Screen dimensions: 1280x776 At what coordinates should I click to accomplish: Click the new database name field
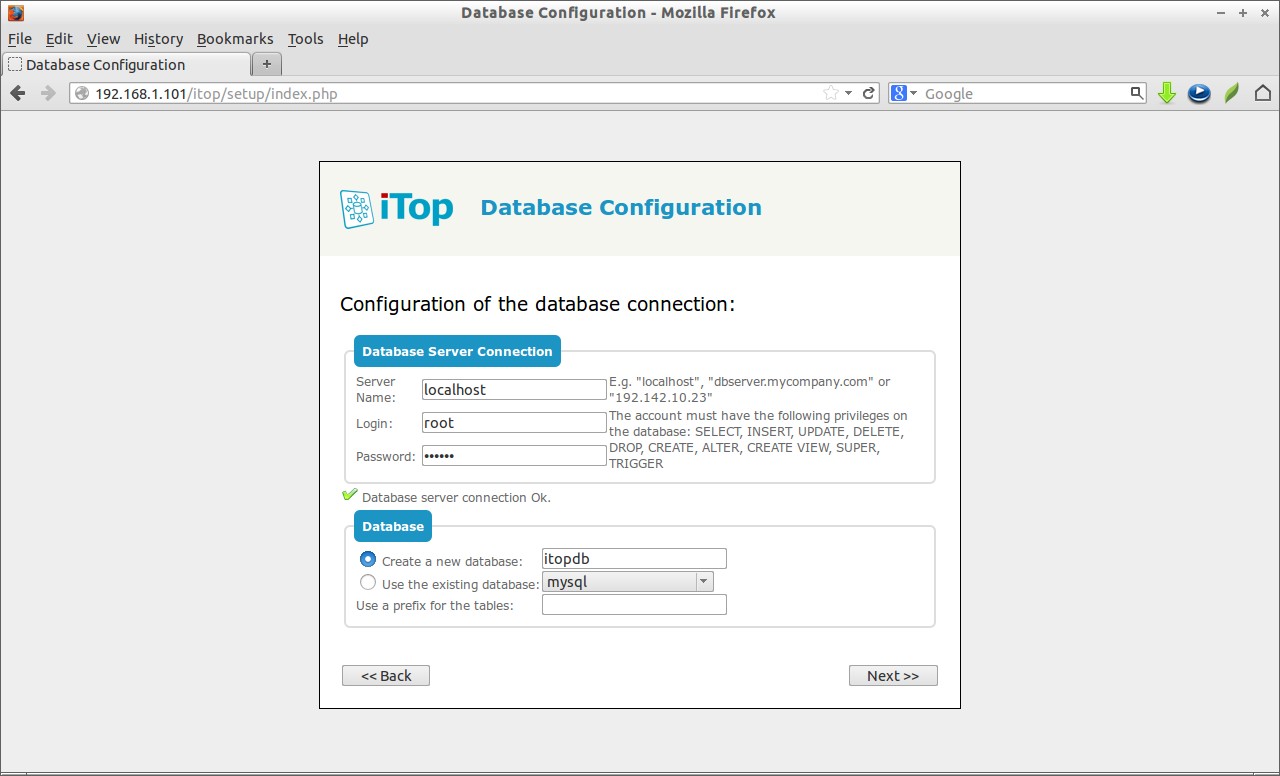[634, 559]
